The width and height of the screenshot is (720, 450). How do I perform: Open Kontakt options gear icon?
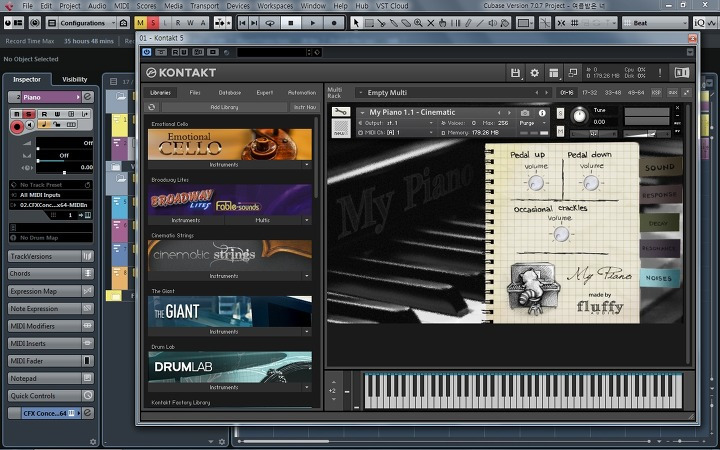click(x=534, y=73)
